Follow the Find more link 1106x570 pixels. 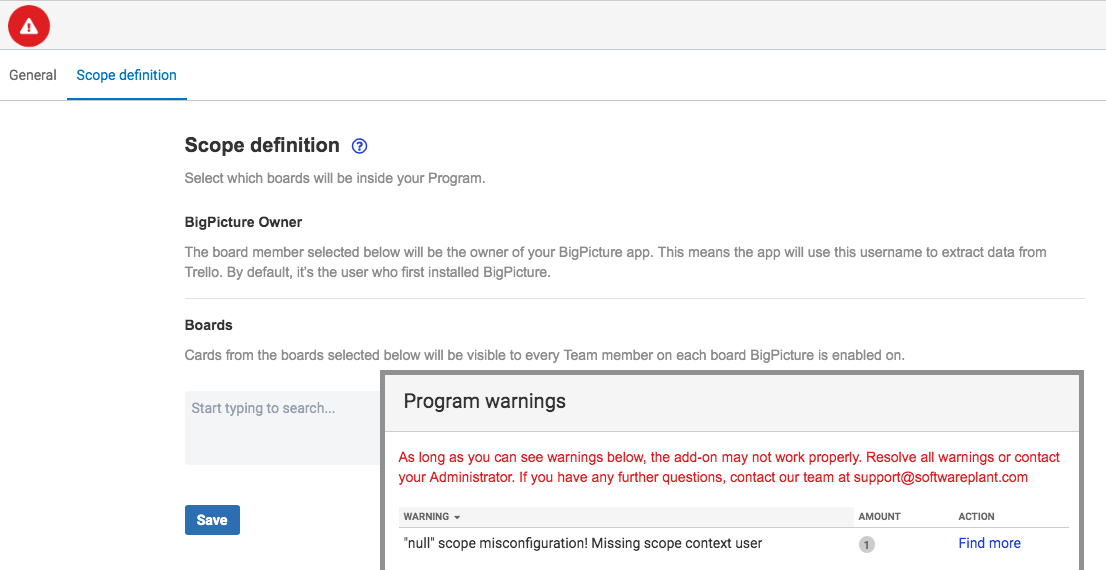989,543
